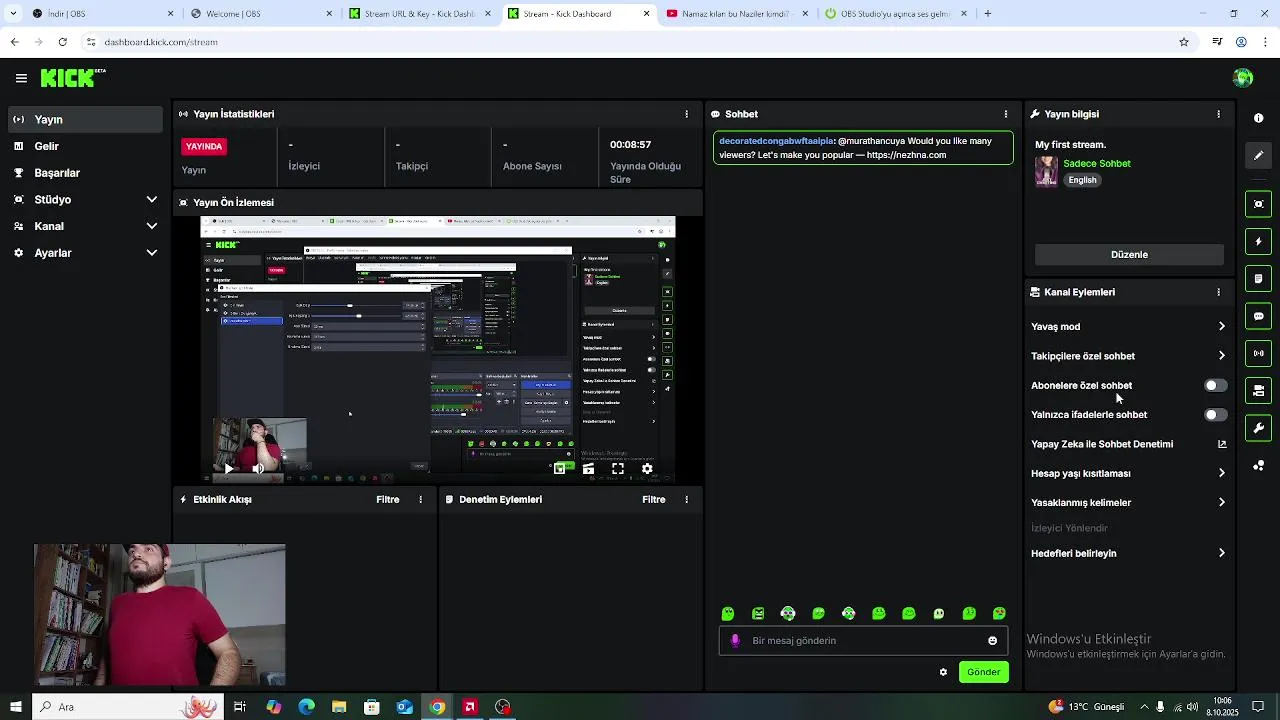Toggle the wrench stream info icon in sidebar
1280x720 pixels.
[x=1258, y=428]
